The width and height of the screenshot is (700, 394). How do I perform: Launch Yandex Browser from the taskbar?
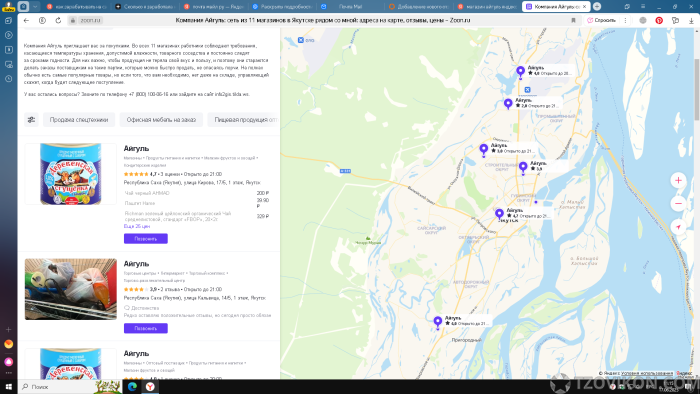(x=150, y=386)
